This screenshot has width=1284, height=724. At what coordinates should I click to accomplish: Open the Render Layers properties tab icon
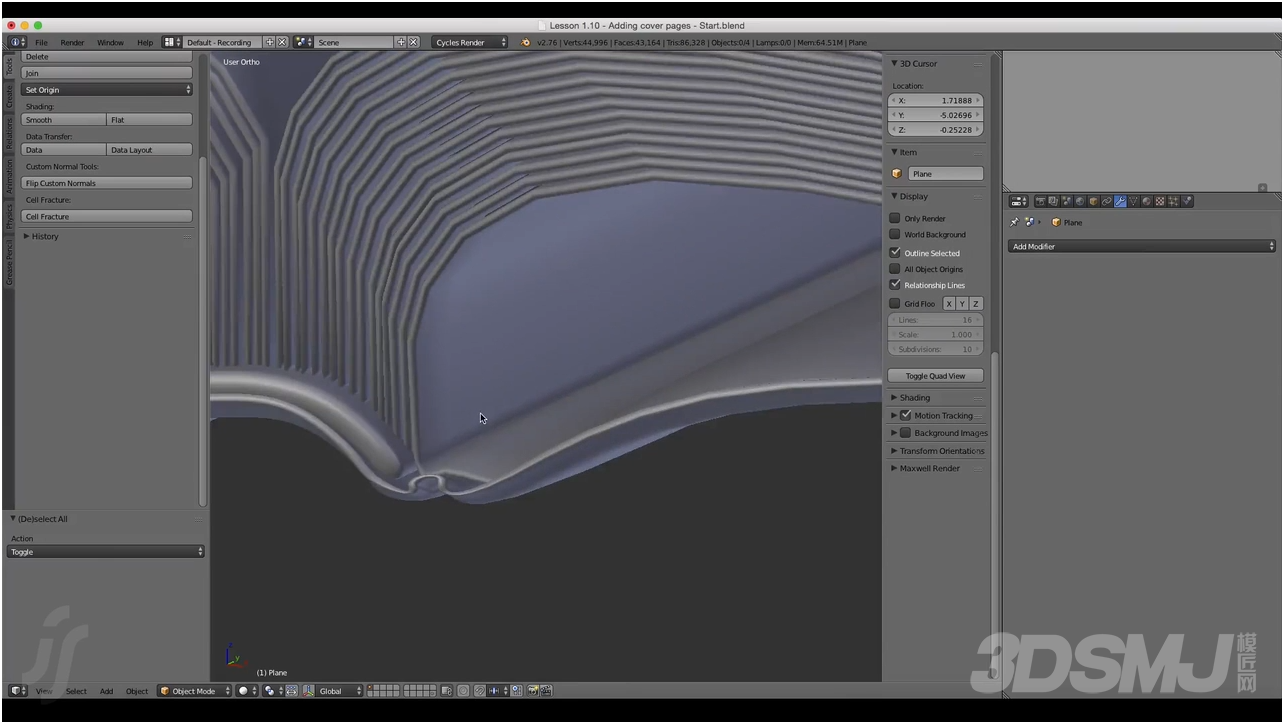(x=1054, y=201)
